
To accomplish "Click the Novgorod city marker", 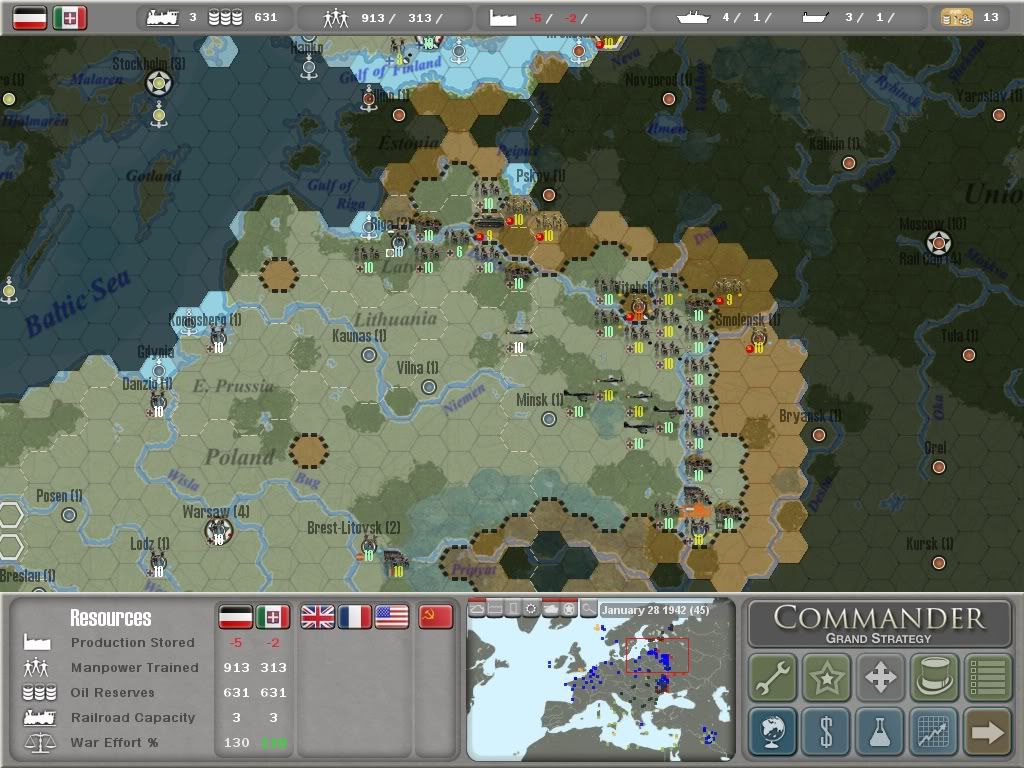I will 669,99.
